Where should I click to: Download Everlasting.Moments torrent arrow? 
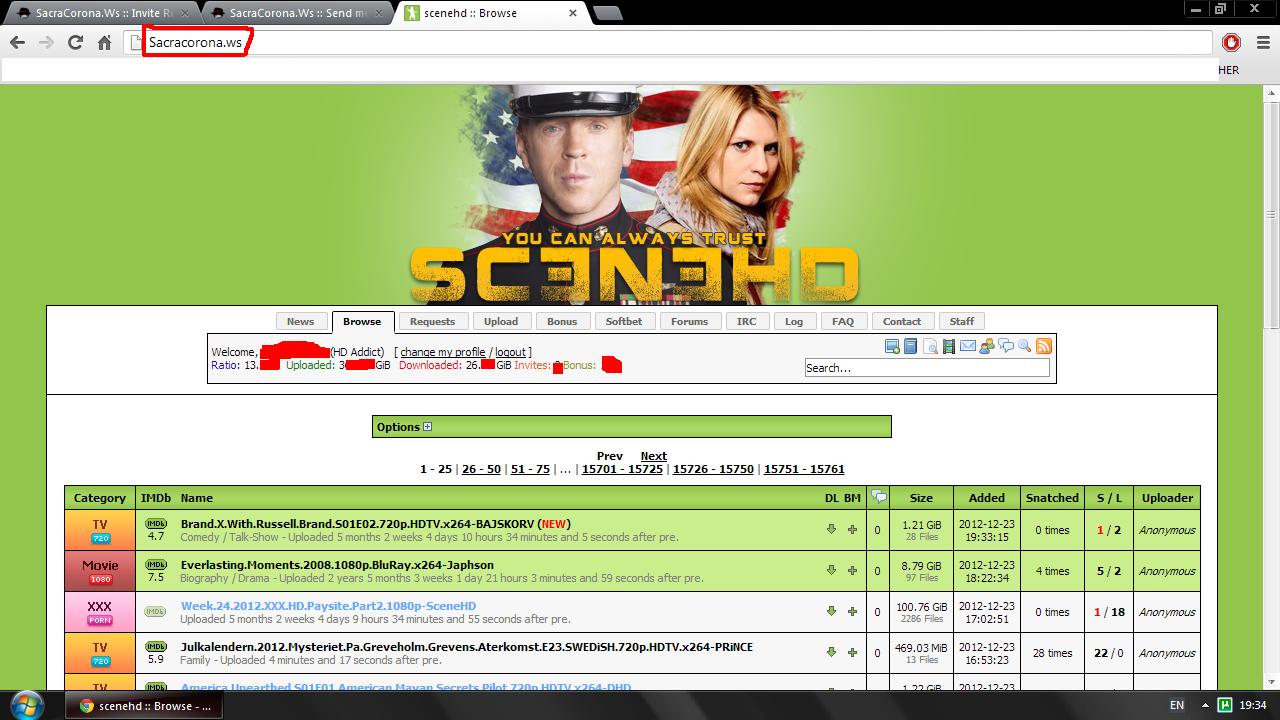(831, 570)
